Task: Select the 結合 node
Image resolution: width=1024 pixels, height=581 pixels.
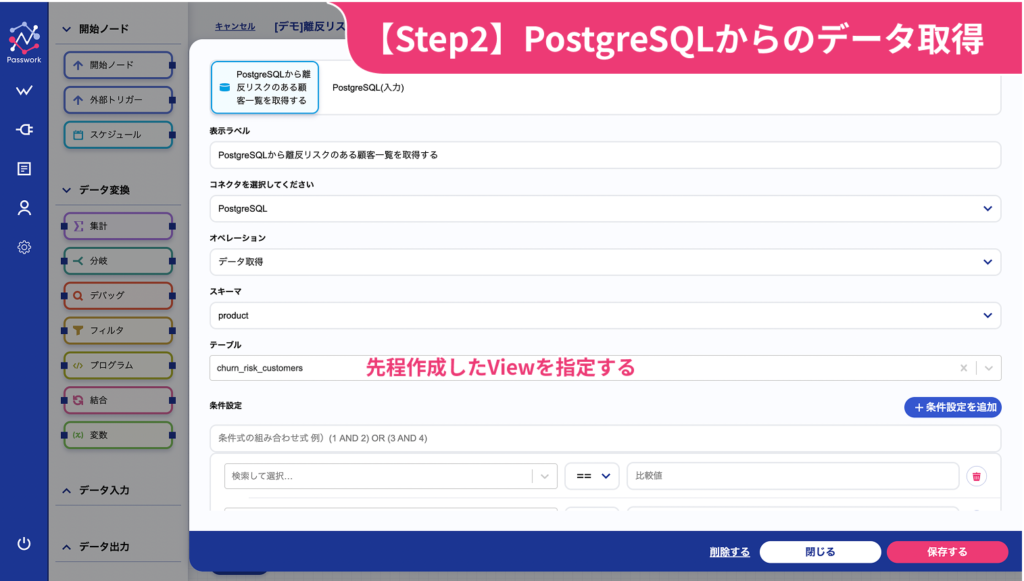Action: coord(118,400)
